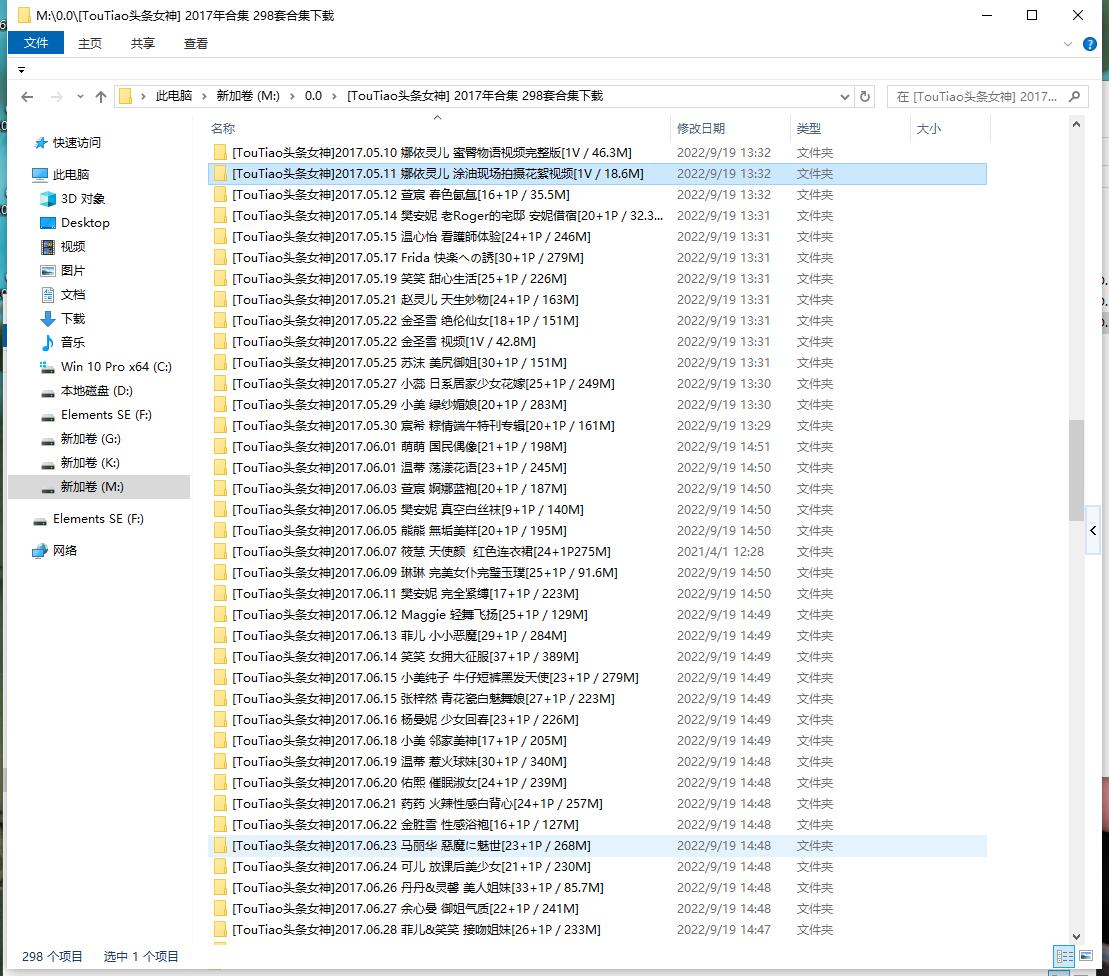Screen dimensions: 1109x976
Task: Select the 图片 pictures icon in the sidebar
Action: pos(48,271)
